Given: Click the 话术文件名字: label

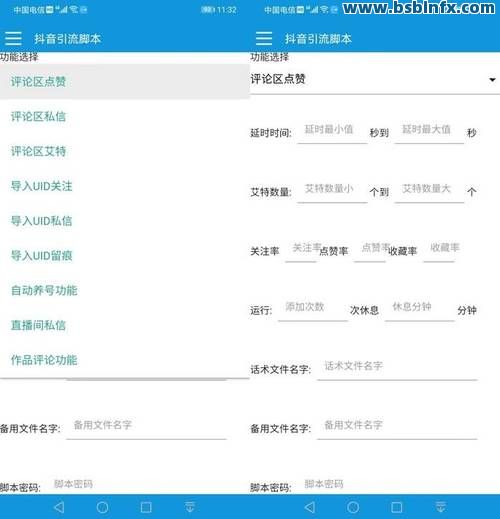Looking at the screenshot, I should [281, 369].
